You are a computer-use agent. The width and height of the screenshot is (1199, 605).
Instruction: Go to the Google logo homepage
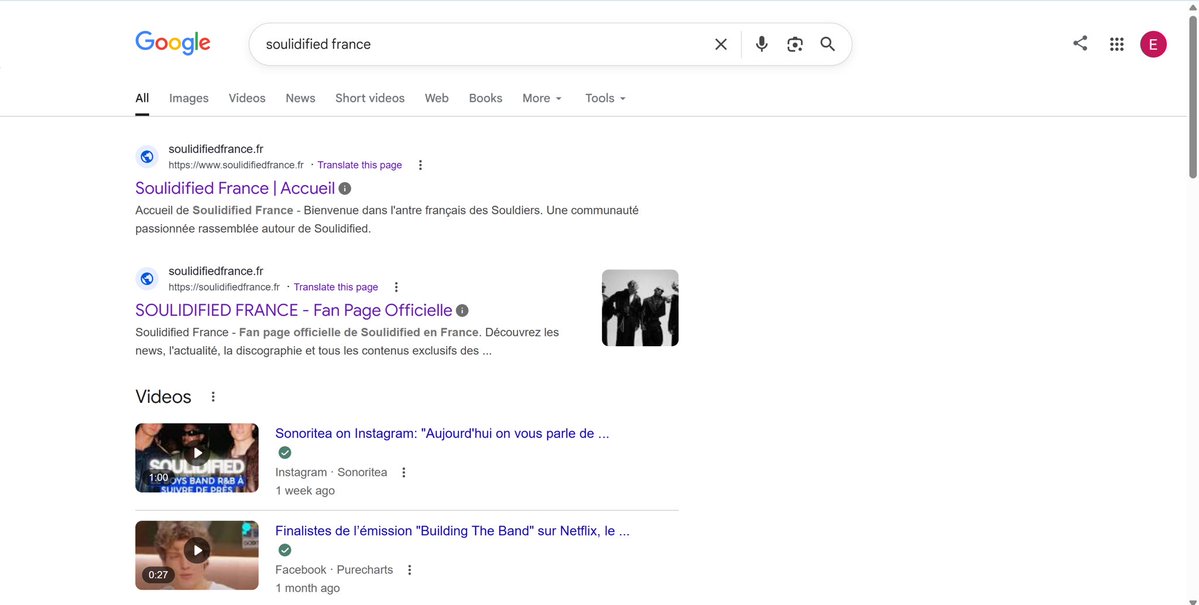[173, 44]
